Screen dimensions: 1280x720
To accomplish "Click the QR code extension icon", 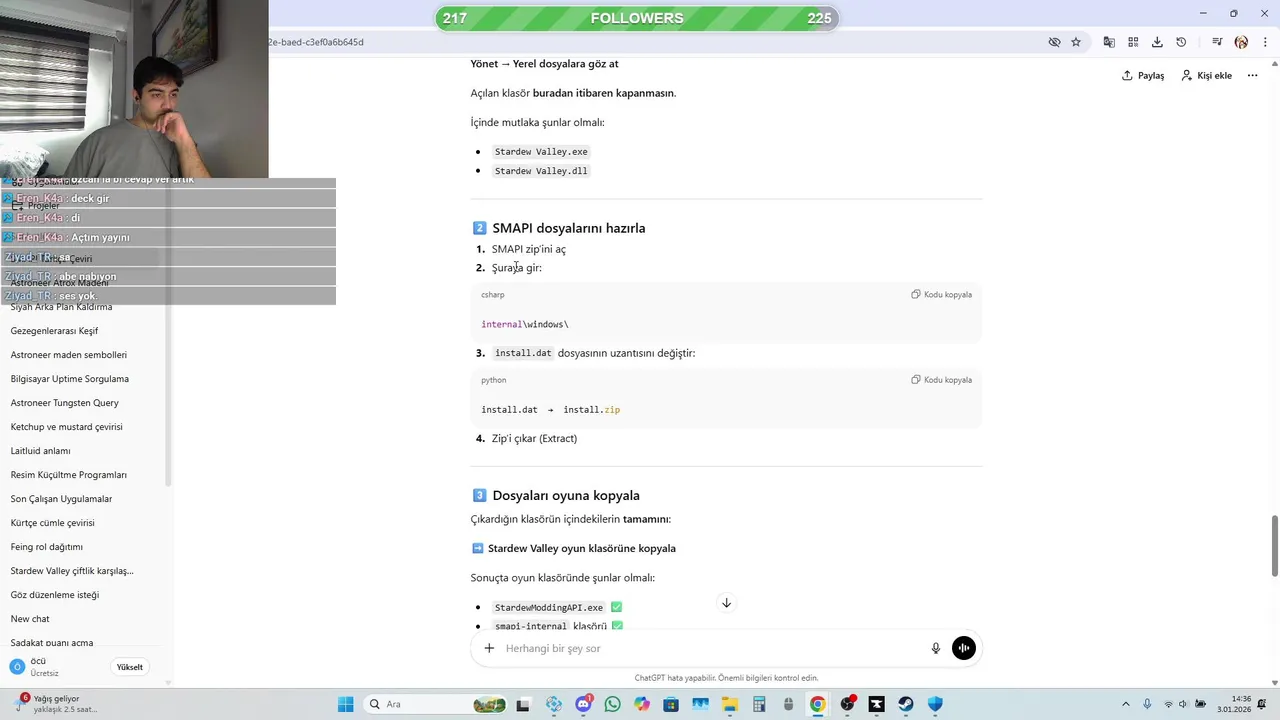I will pyautogui.click(x=1133, y=42).
